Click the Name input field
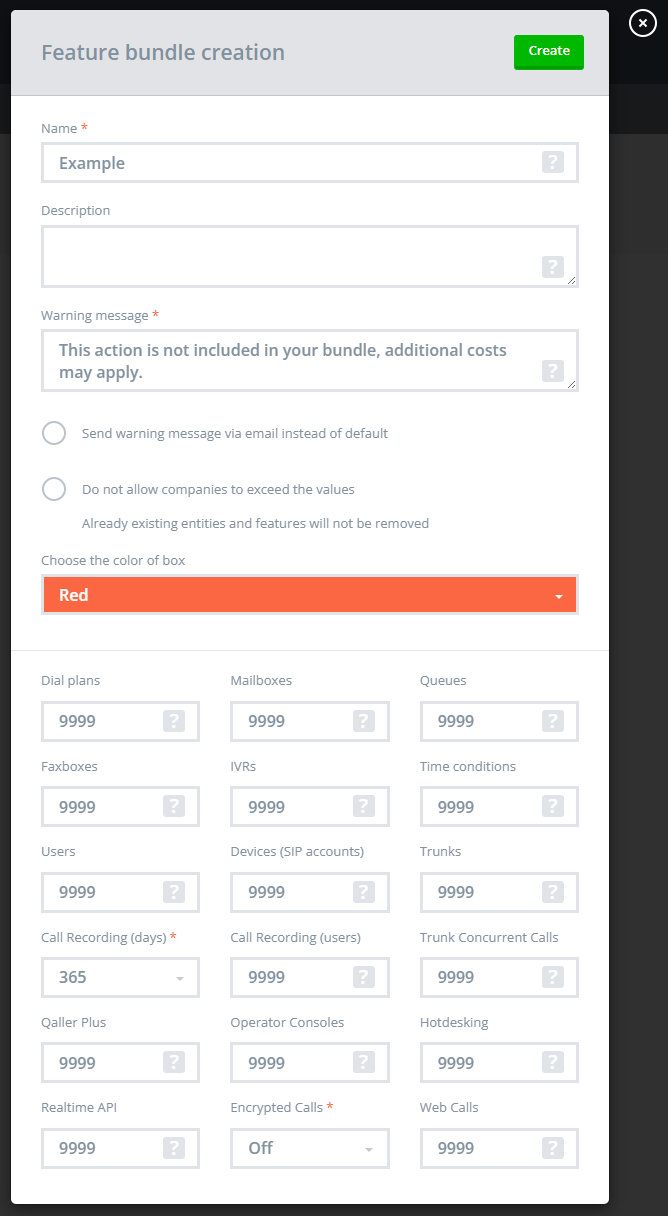668x1216 pixels. click(290, 163)
